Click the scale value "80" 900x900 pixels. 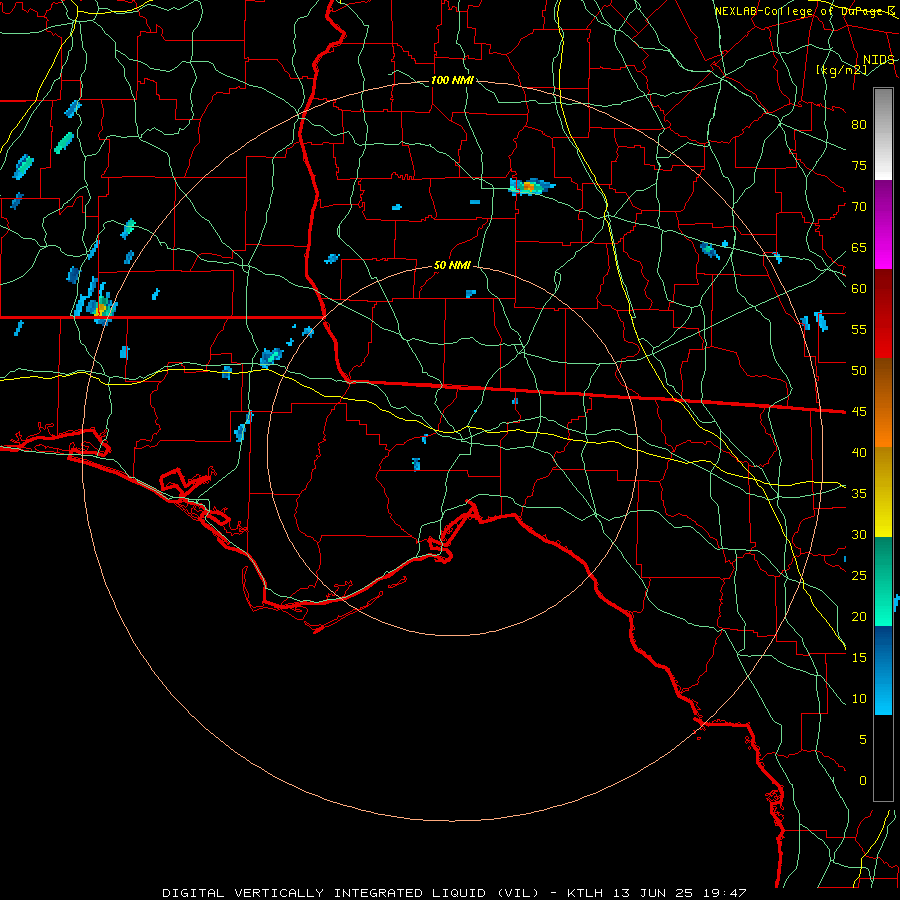coord(859,125)
